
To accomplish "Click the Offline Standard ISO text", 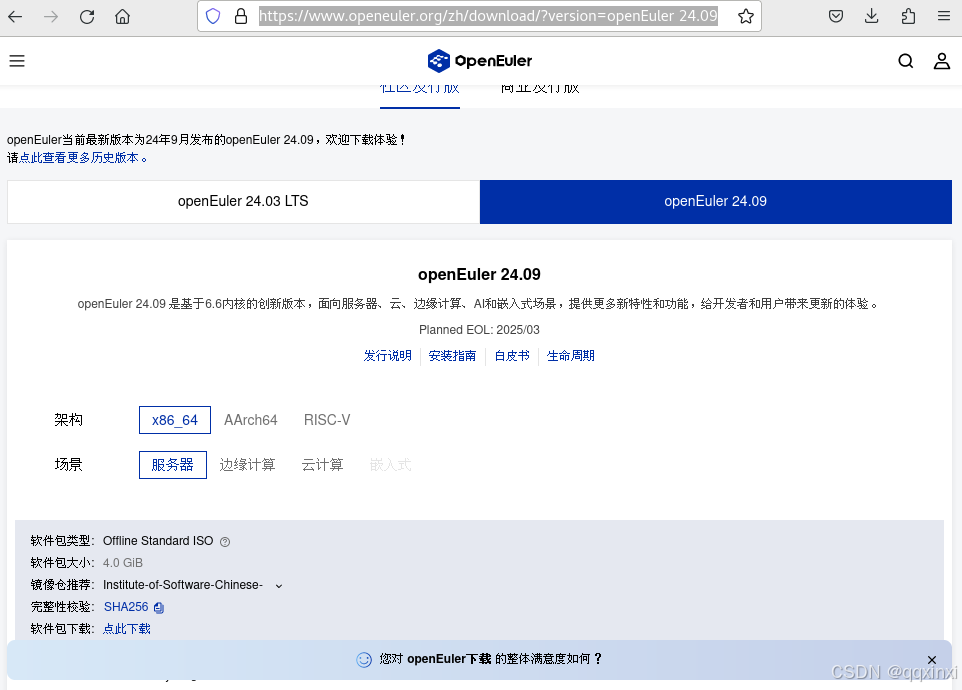I will click(x=158, y=541).
